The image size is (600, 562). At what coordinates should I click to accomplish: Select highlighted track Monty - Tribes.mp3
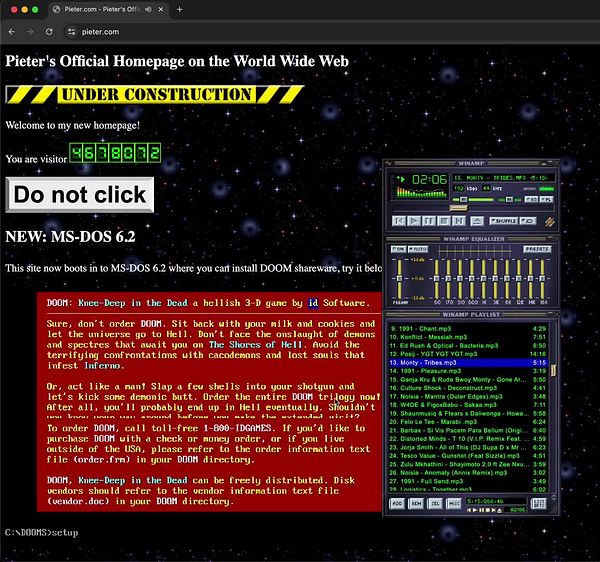468,362
